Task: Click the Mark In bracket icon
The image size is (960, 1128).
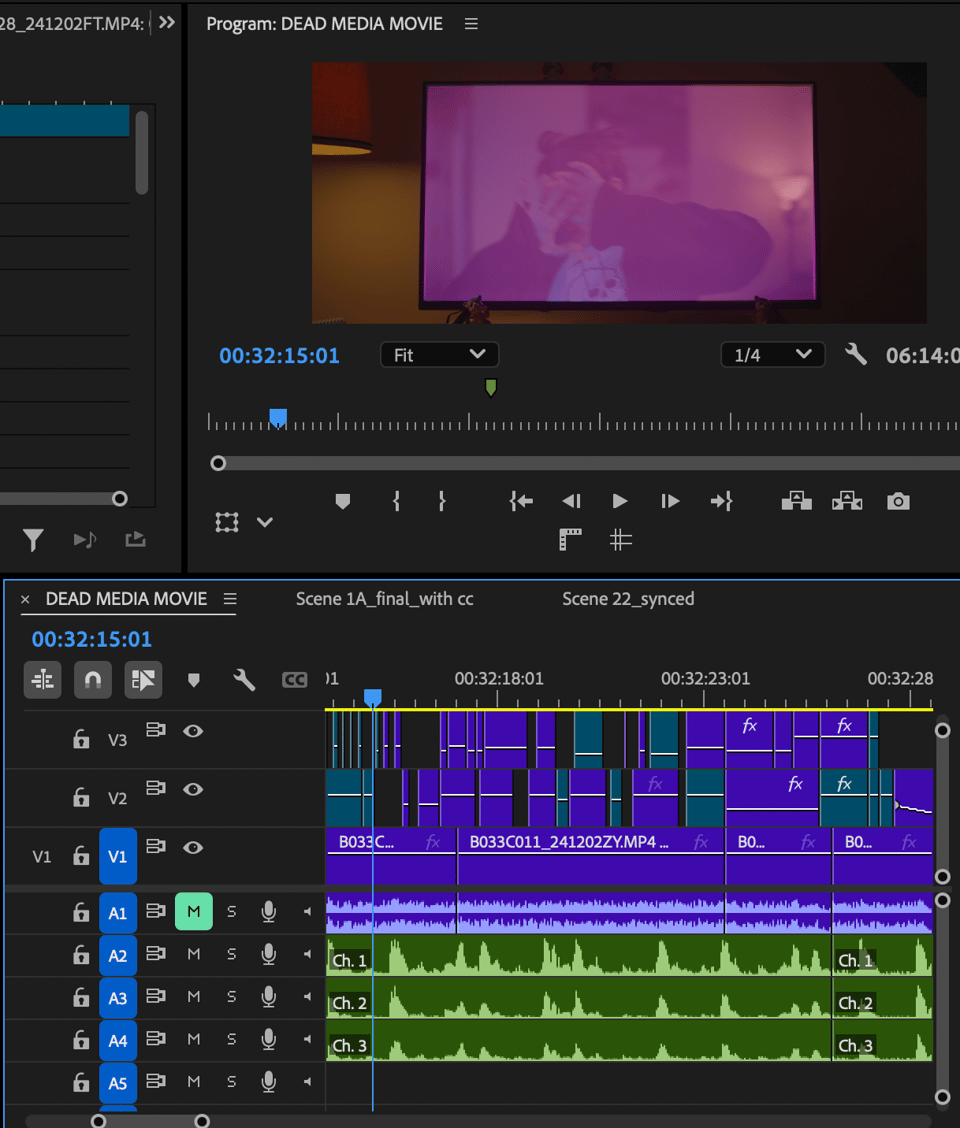Action: (396, 501)
